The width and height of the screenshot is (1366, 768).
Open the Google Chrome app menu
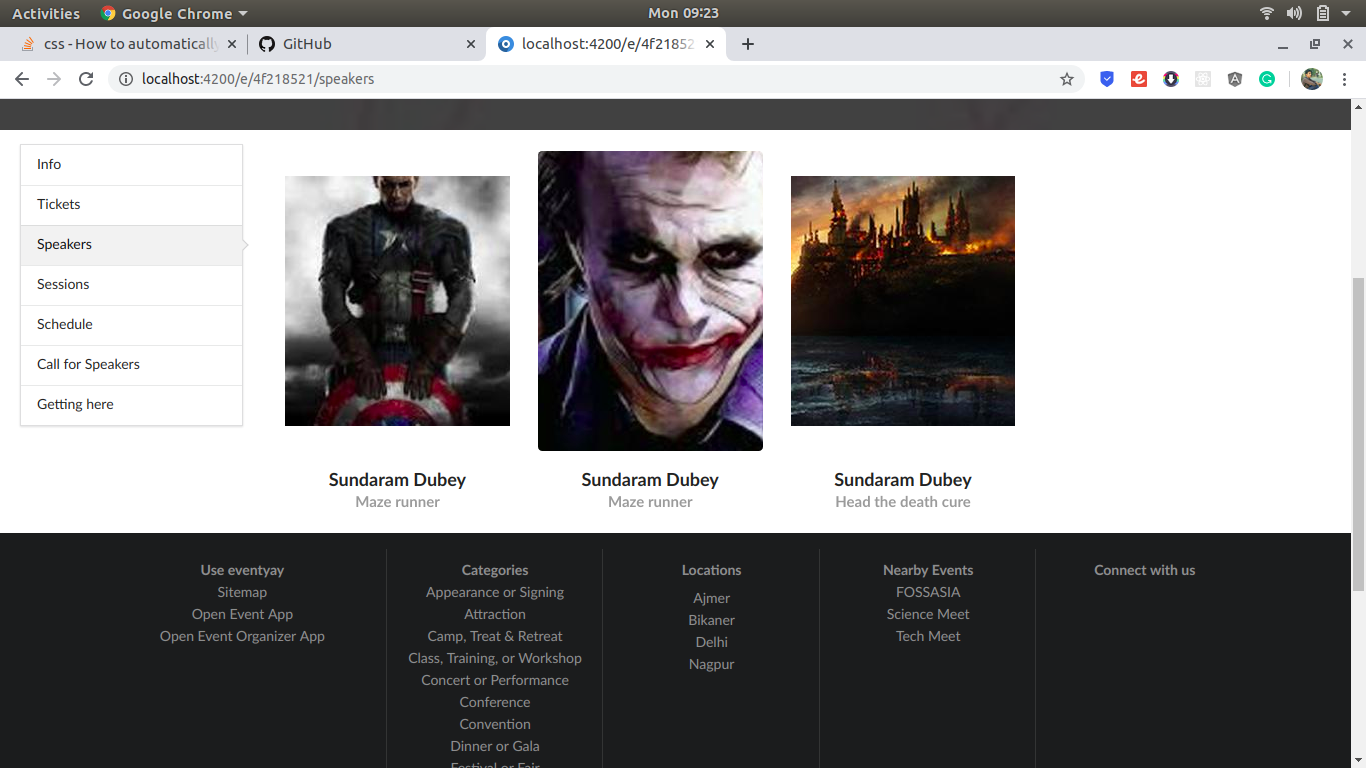(x=174, y=13)
